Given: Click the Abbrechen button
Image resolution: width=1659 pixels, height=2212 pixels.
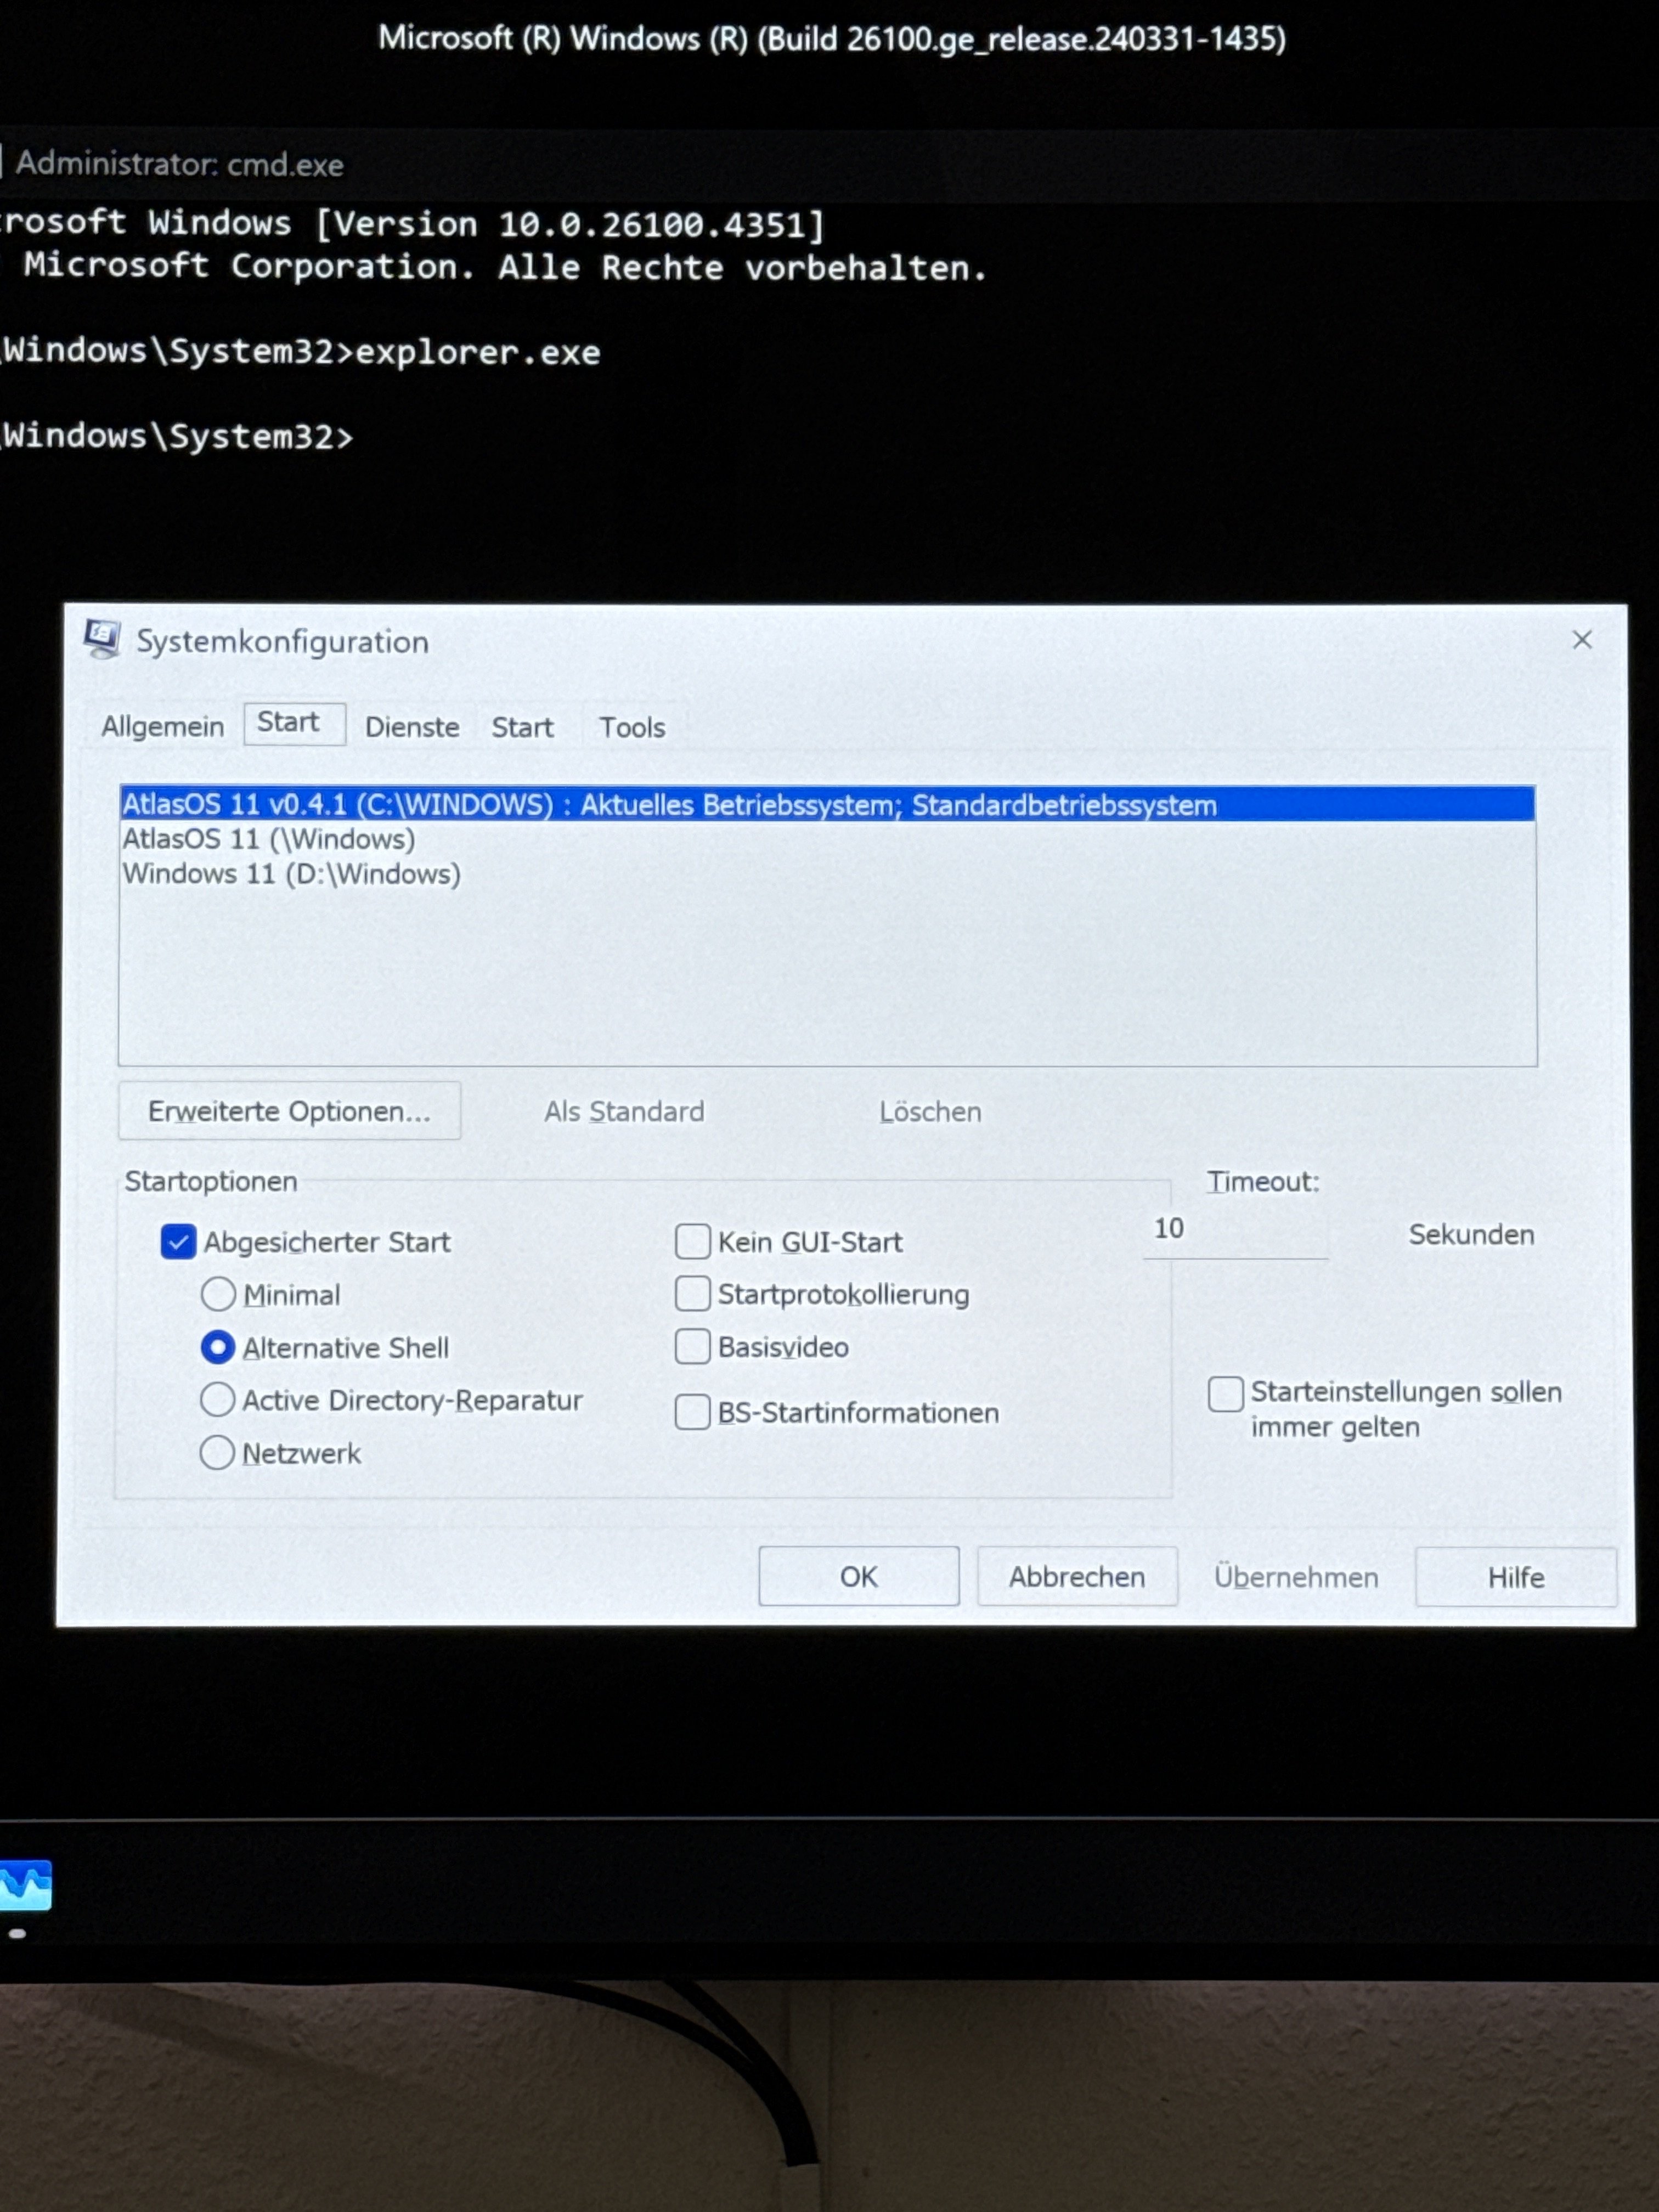Looking at the screenshot, I should [1076, 1577].
